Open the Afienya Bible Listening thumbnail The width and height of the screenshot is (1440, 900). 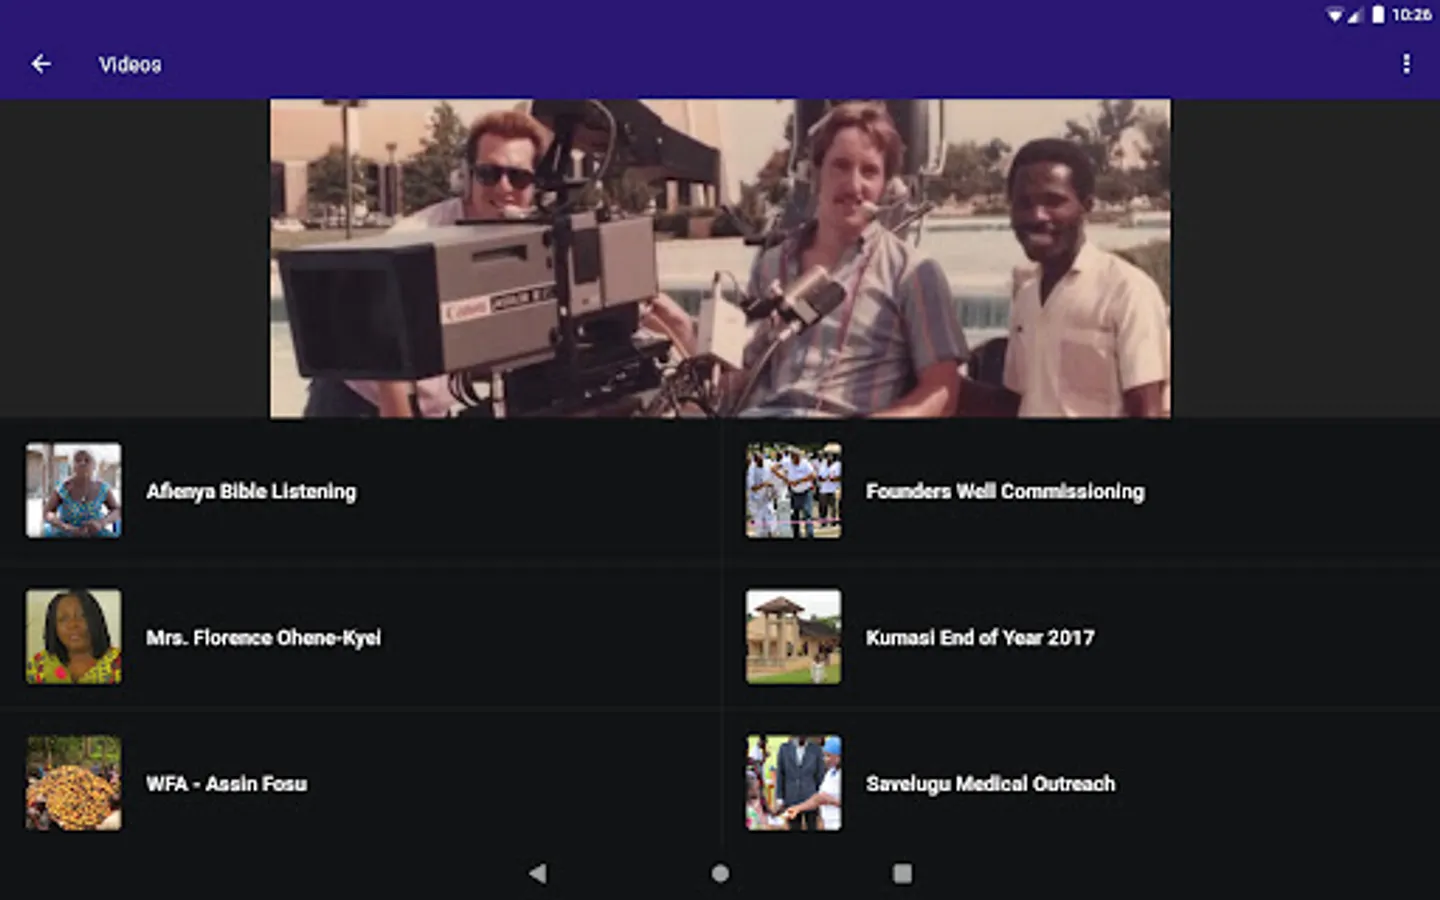[x=74, y=491]
